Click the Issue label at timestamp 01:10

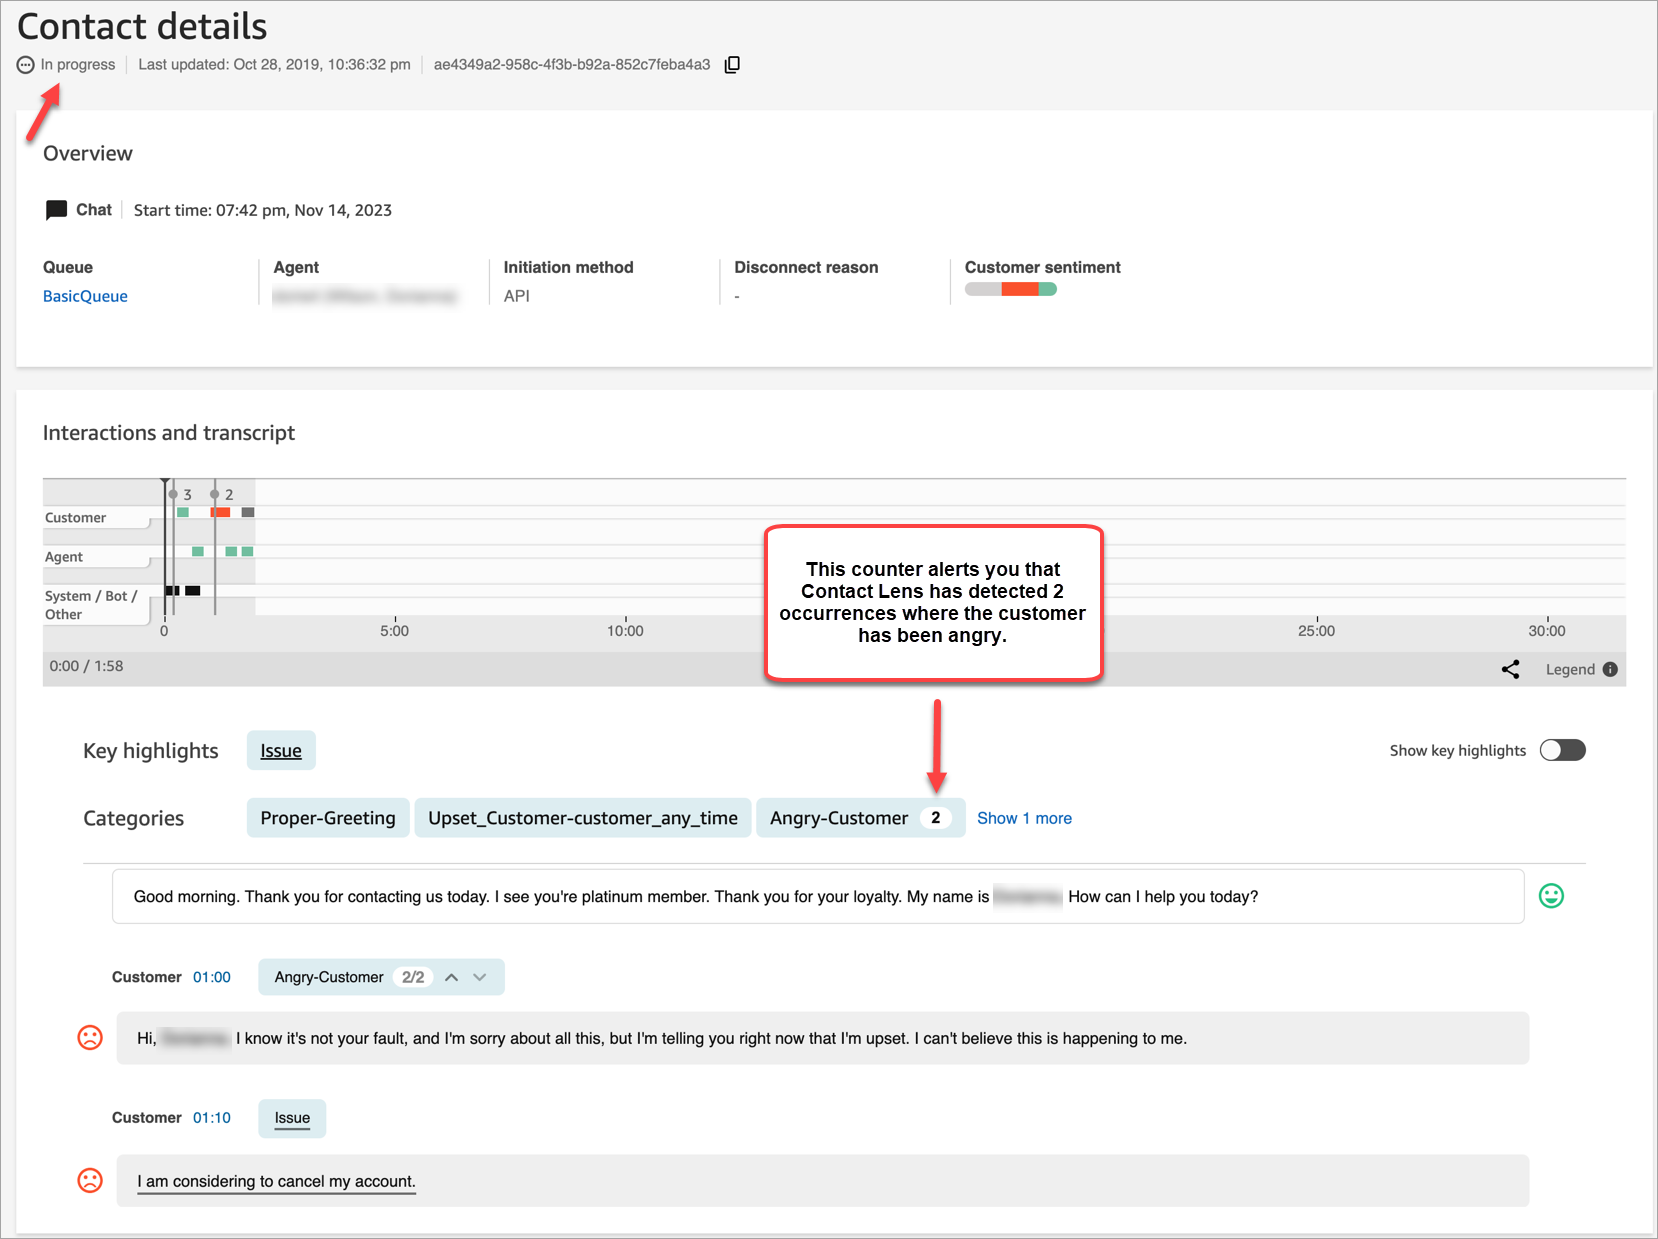coord(291,1118)
